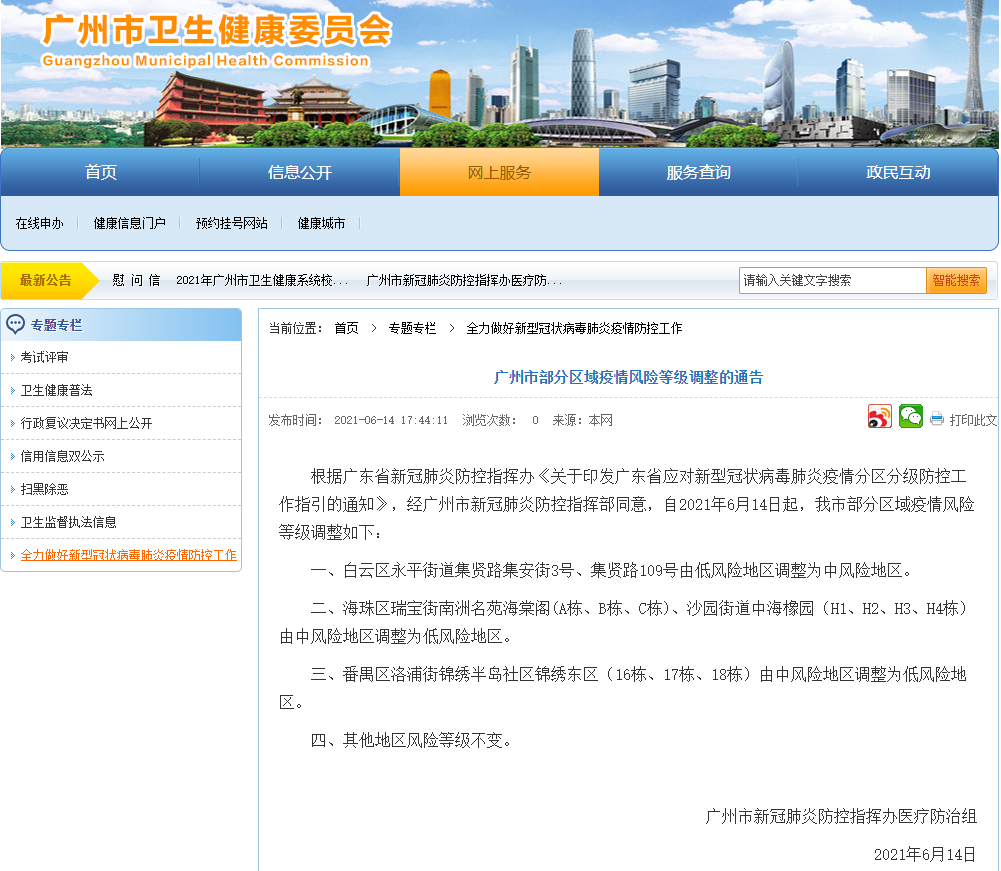
Task: Click the 最新公告 yellow arrow label
Action: 47,281
